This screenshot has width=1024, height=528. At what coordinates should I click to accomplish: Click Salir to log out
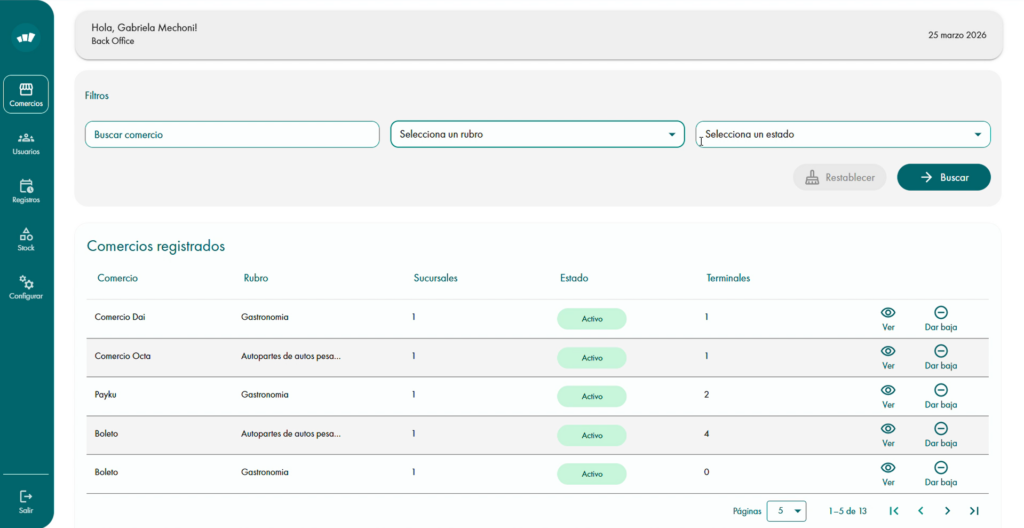point(26,502)
